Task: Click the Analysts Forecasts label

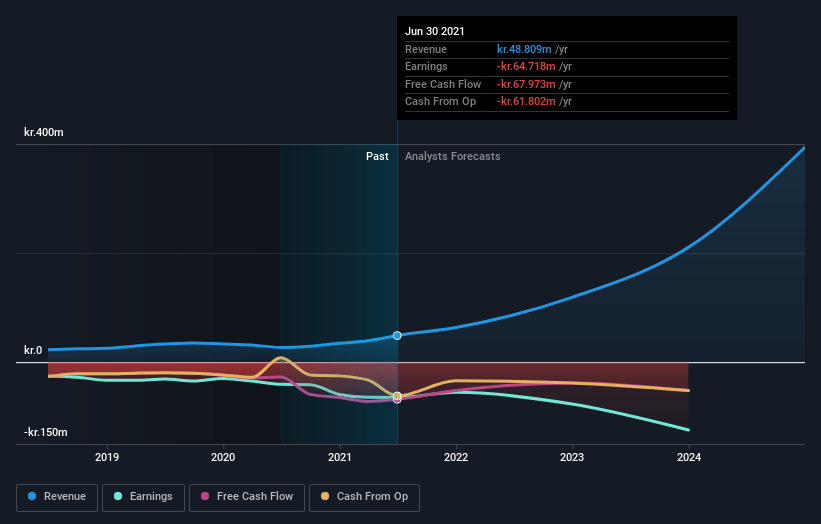Action: (x=452, y=157)
